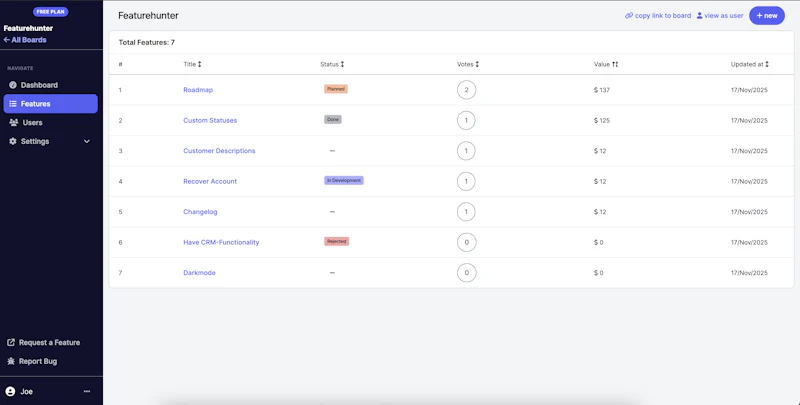Screen dimensions: 800x405
Task: Click the Report Bug insect icon
Action: pyautogui.click(x=11, y=361)
